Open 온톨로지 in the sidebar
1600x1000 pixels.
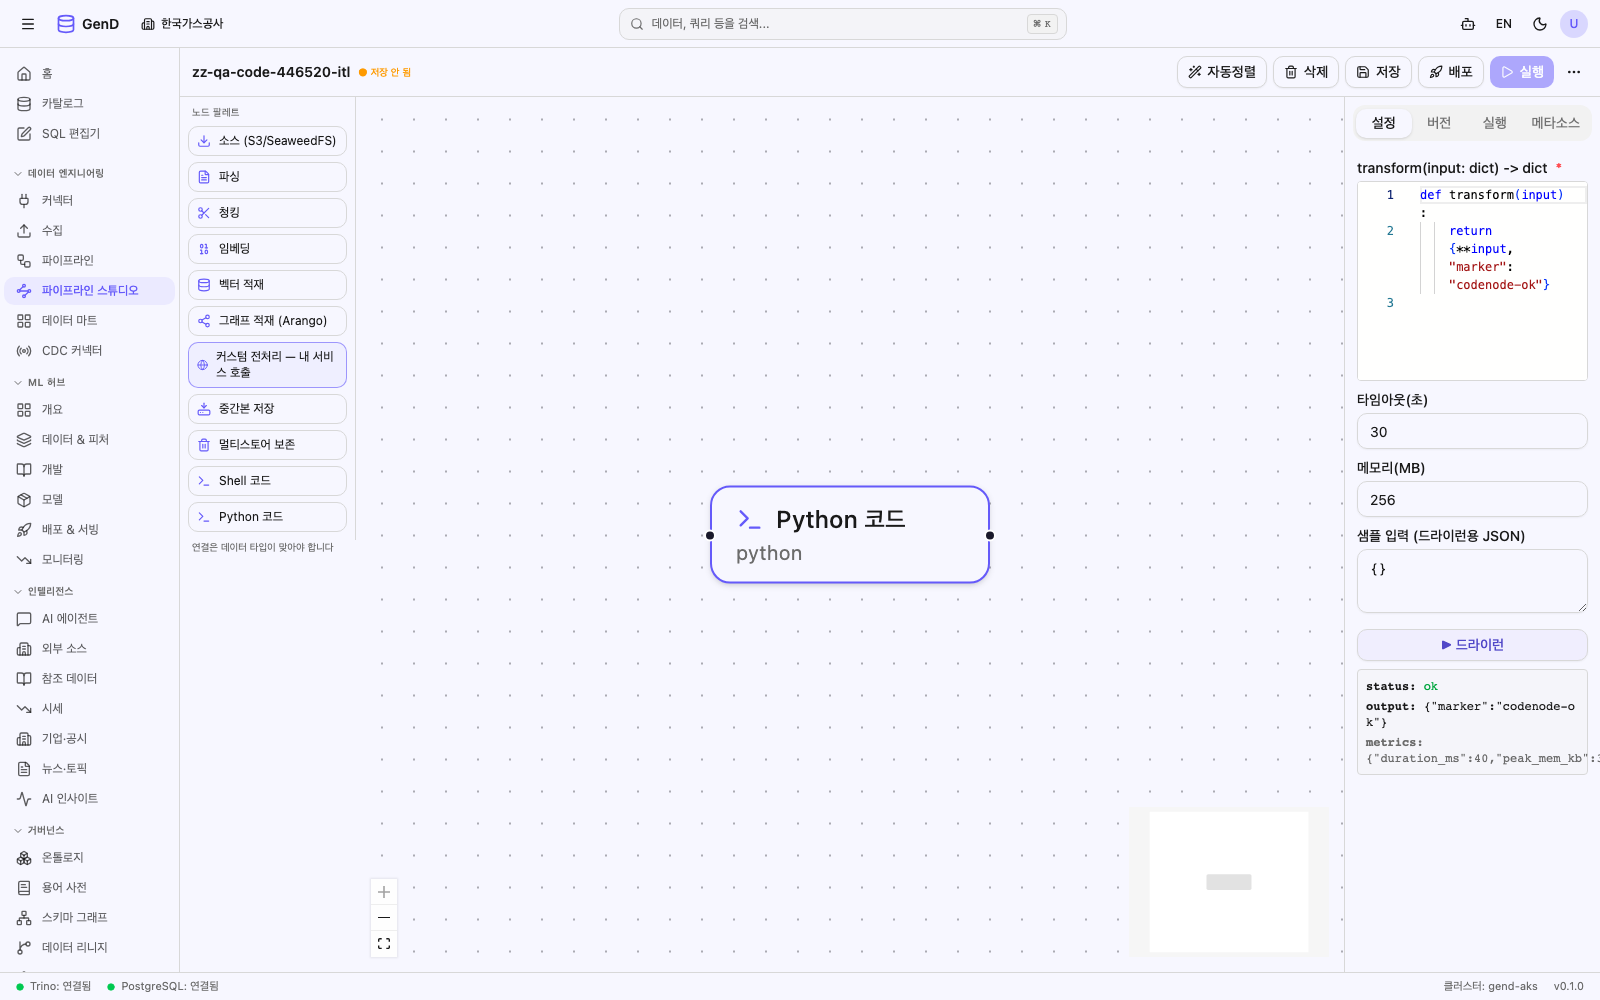[x=90, y=858]
